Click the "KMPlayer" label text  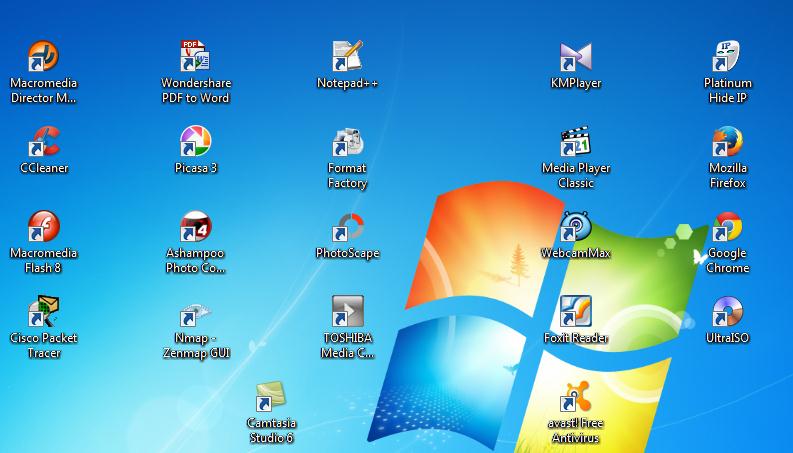576,83
